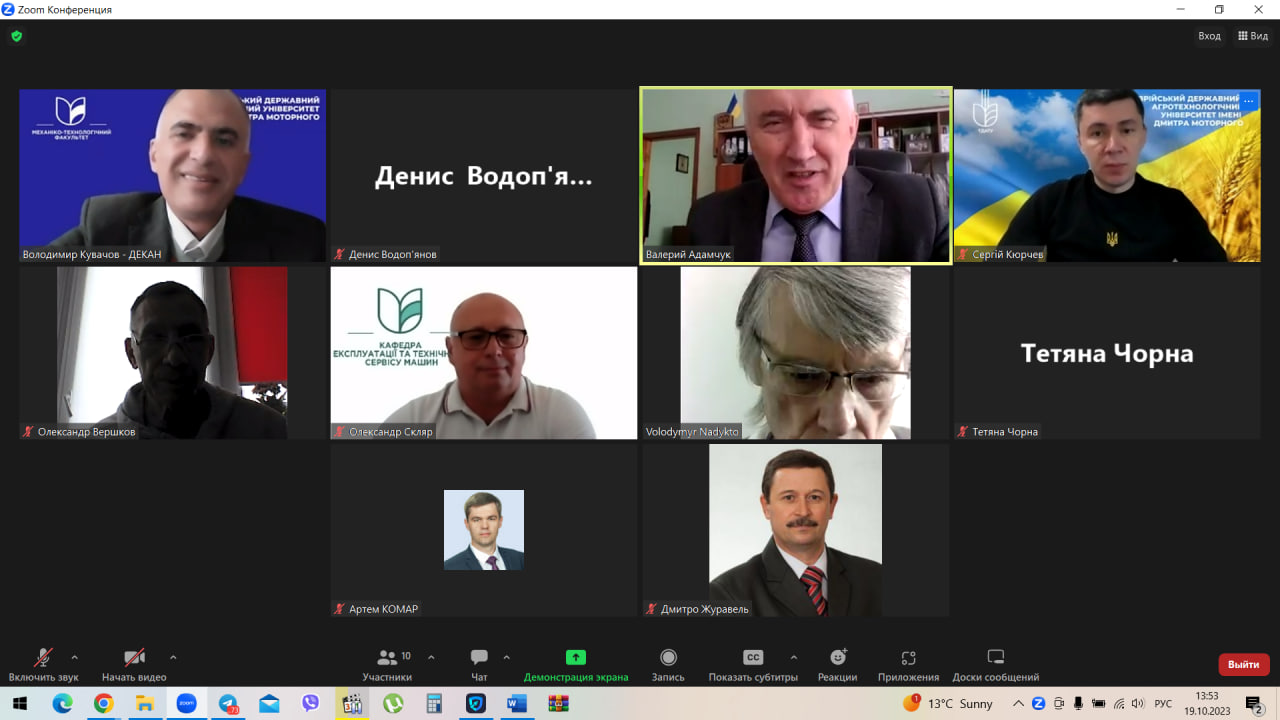Screen dimensions: 1280x720
Task: Click muted mic icon for Олександр Скляр
Action: coord(340,432)
